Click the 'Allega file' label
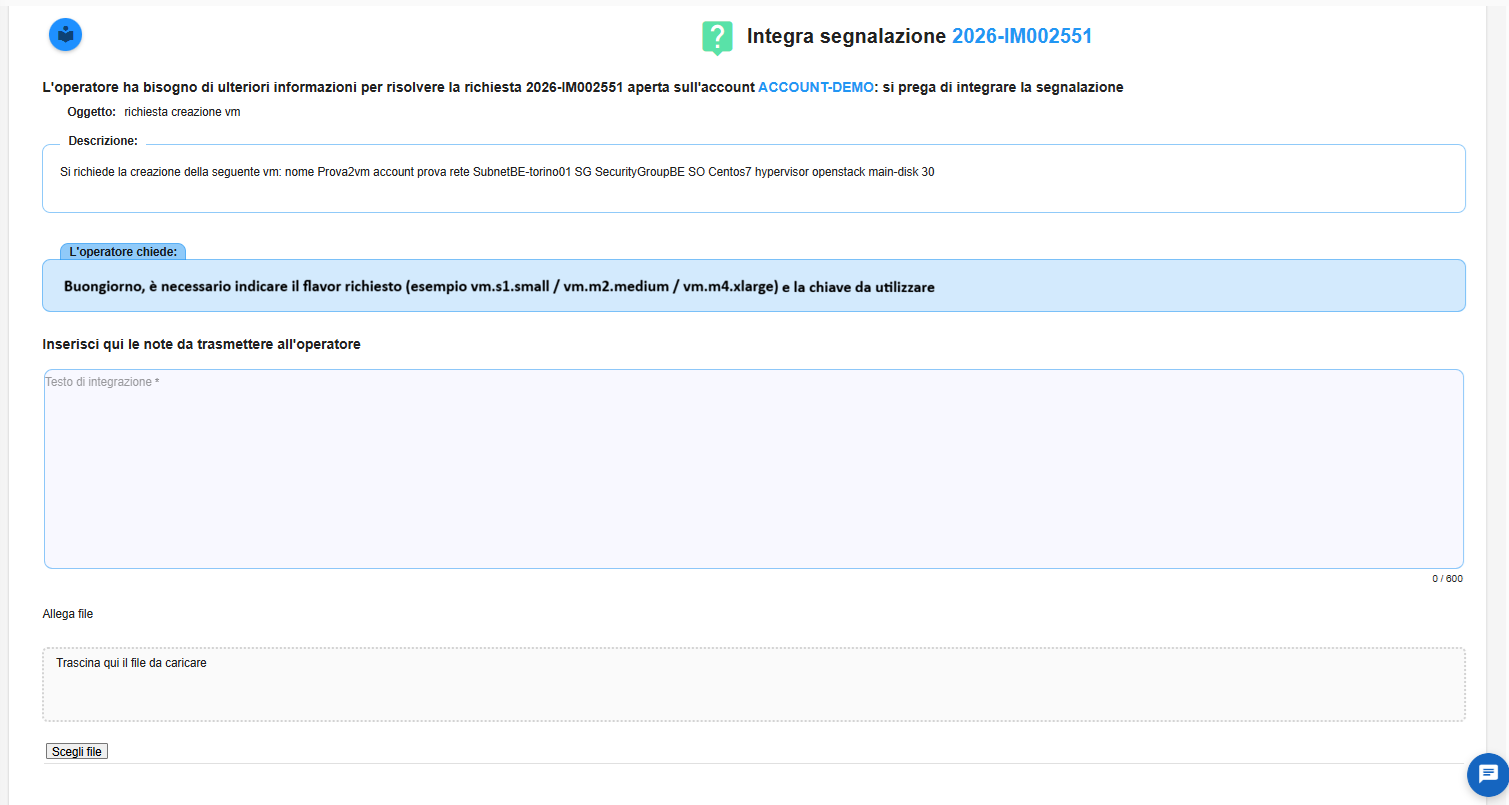This screenshot has width=1509, height=805. (68, 614)
